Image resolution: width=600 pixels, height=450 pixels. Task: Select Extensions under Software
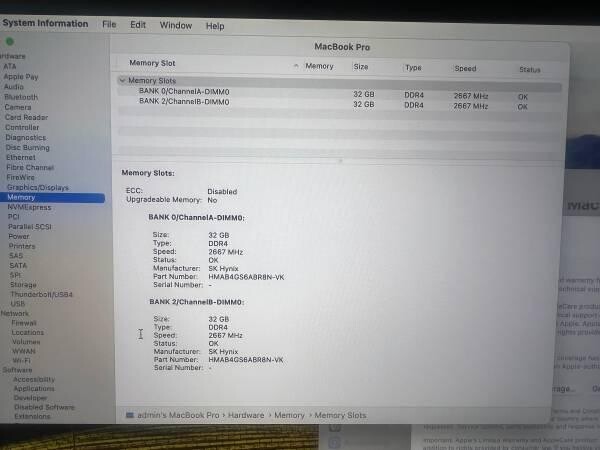tap(32, 416)
